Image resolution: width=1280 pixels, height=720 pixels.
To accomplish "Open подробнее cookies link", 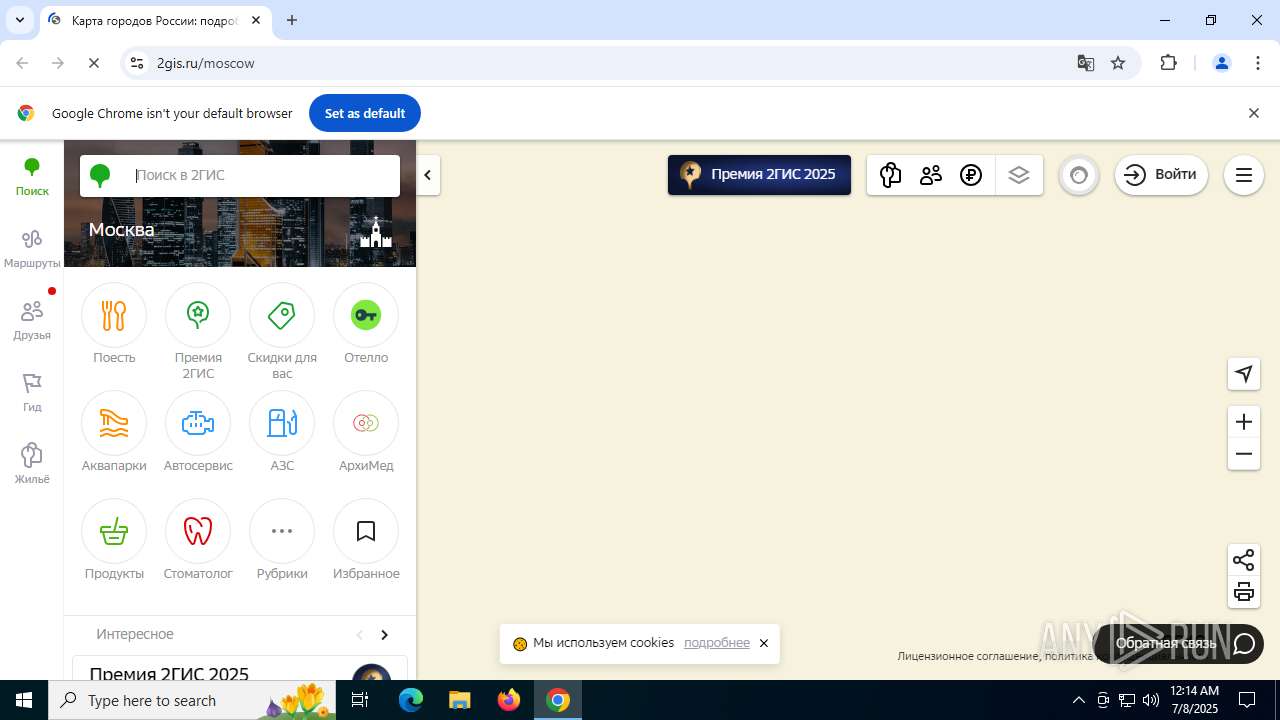I will pos(716,643).
